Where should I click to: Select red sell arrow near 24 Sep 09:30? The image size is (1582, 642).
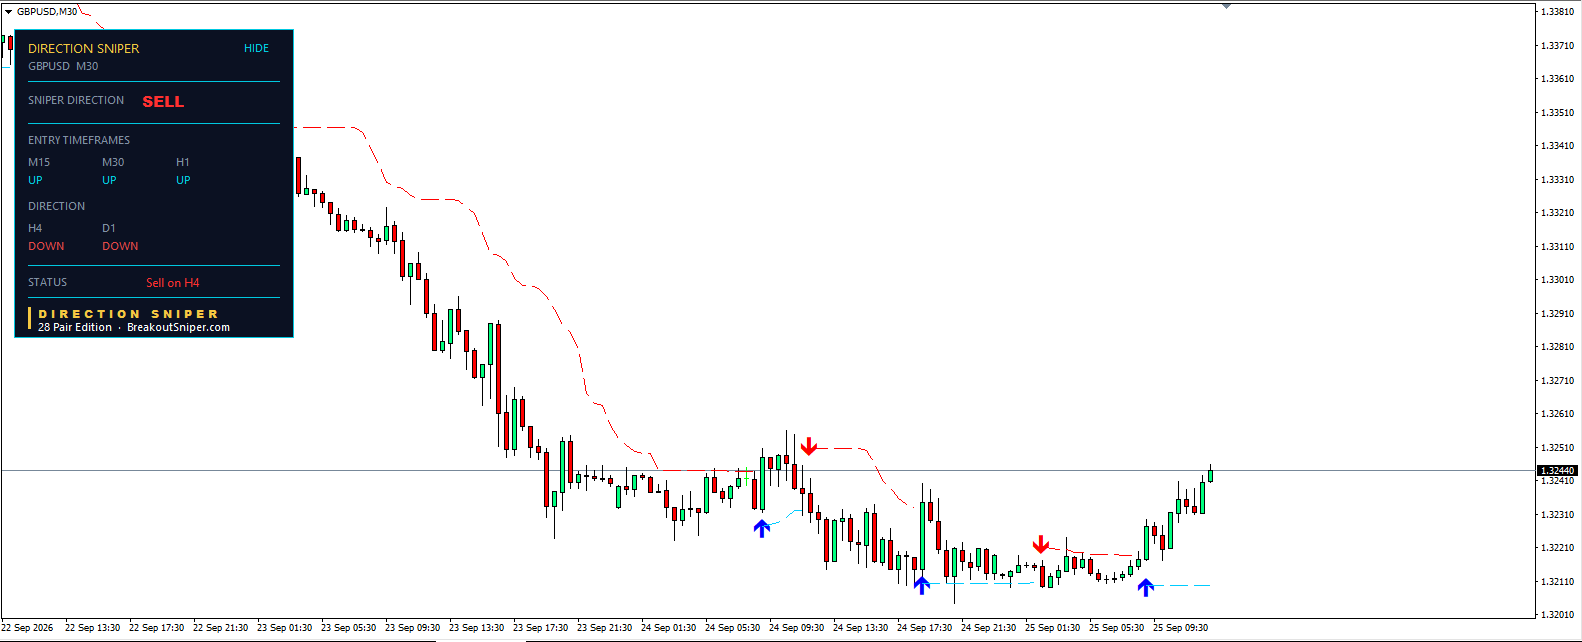pos(809,446)
